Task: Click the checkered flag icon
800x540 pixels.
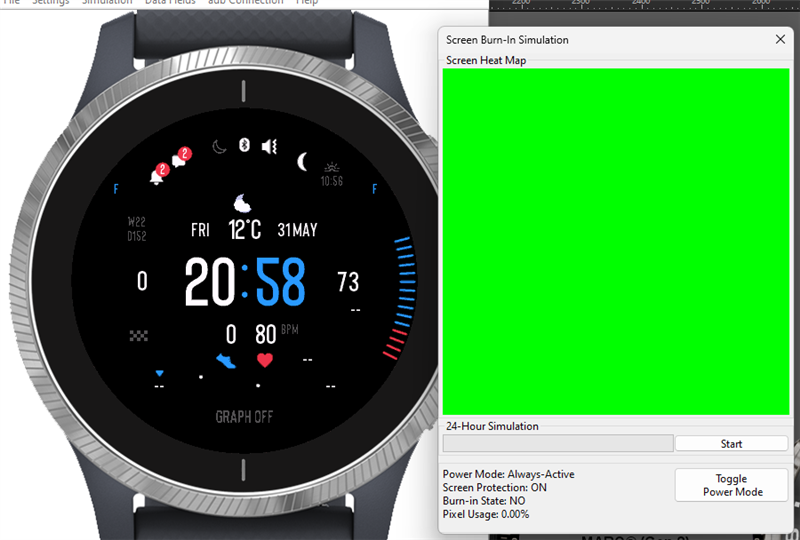Action: pyautogui.click(x=139, y=335)
